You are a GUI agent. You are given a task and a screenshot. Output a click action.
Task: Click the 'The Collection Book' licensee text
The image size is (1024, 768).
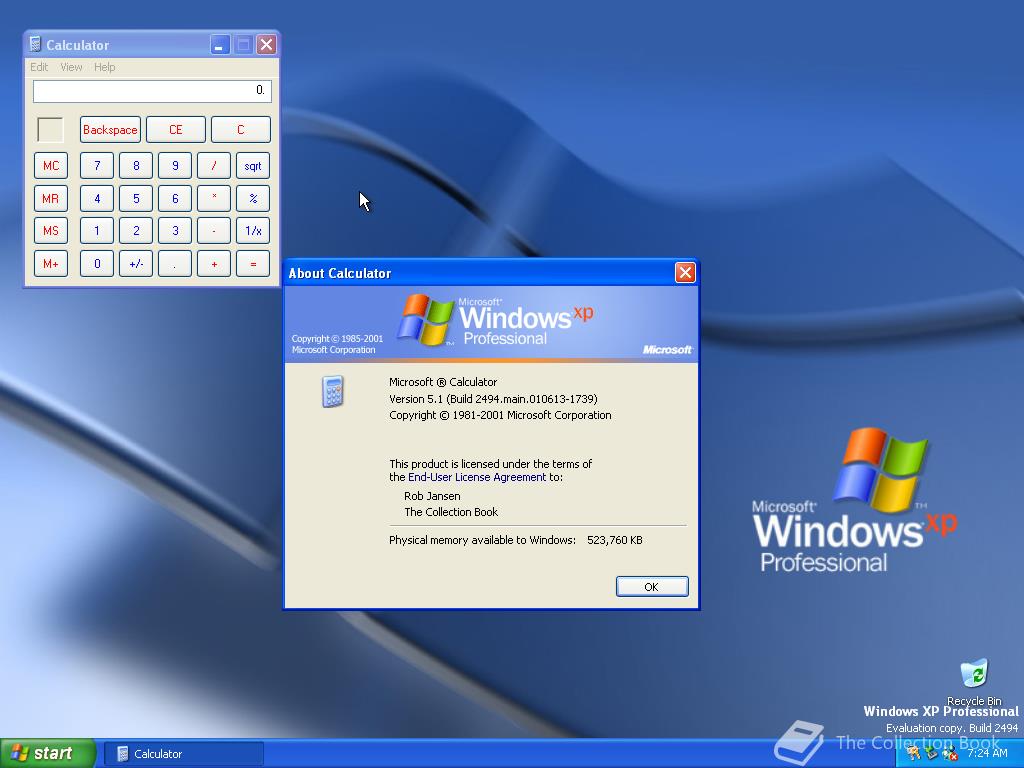[451, 512]
